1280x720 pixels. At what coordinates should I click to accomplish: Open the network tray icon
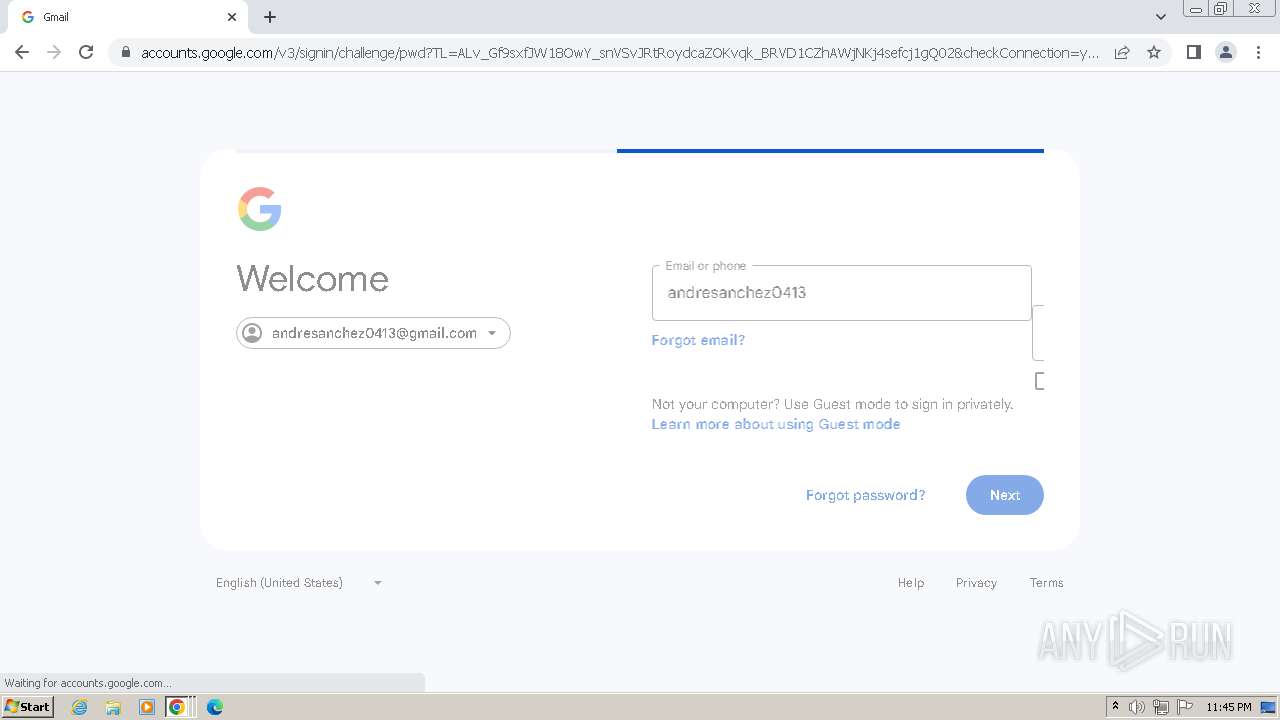1161,707
